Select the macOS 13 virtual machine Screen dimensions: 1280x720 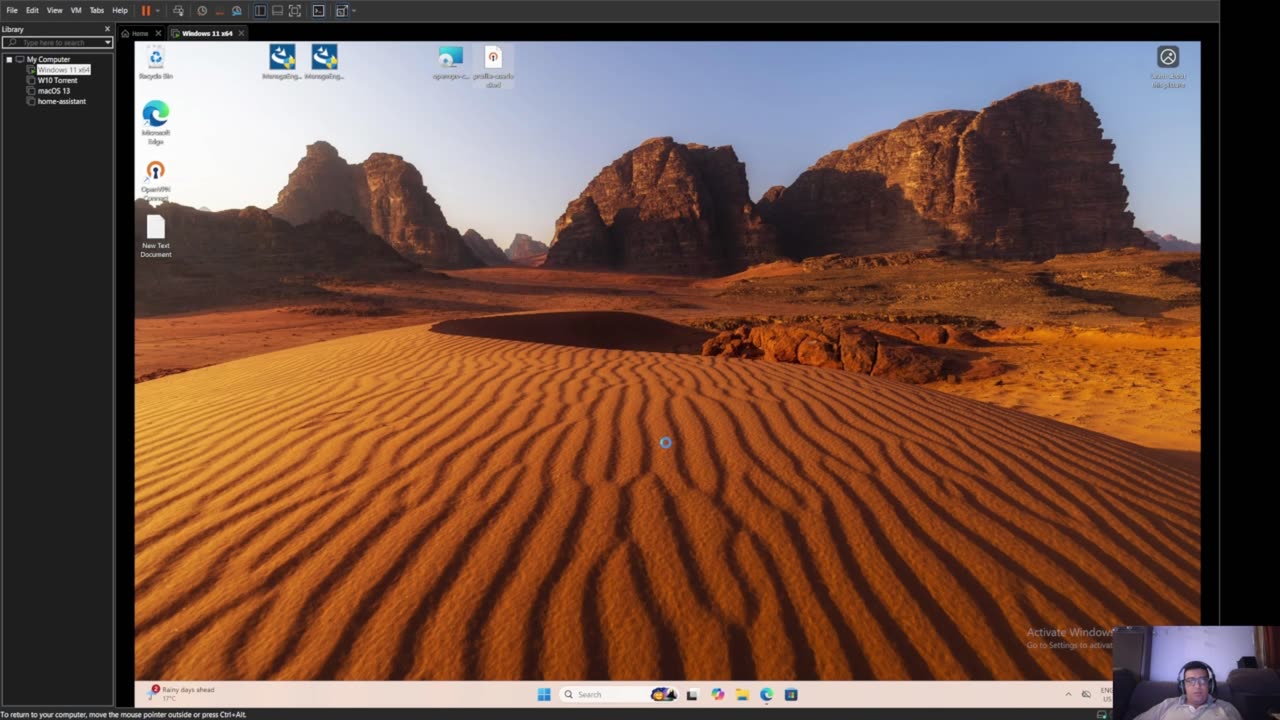54,91
